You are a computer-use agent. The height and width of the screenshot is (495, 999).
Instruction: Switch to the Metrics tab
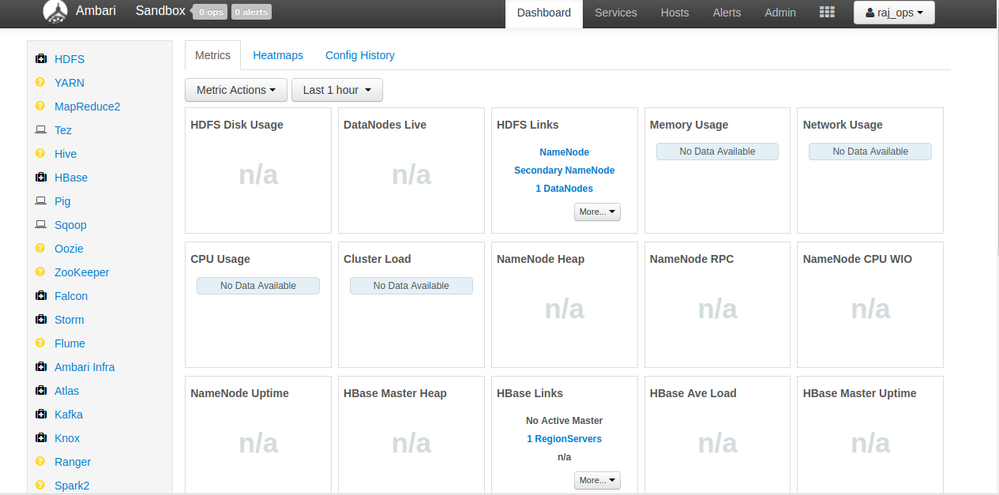[213, 55]
